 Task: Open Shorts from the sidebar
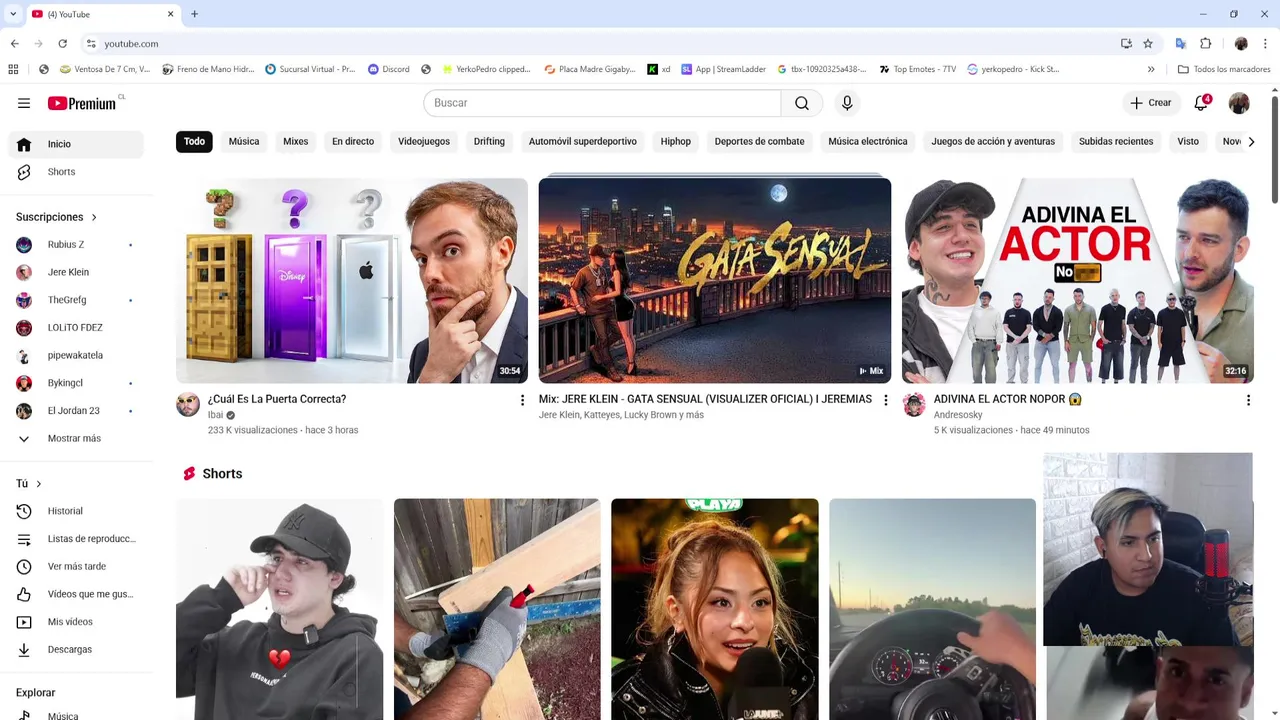tap(76, 172)
